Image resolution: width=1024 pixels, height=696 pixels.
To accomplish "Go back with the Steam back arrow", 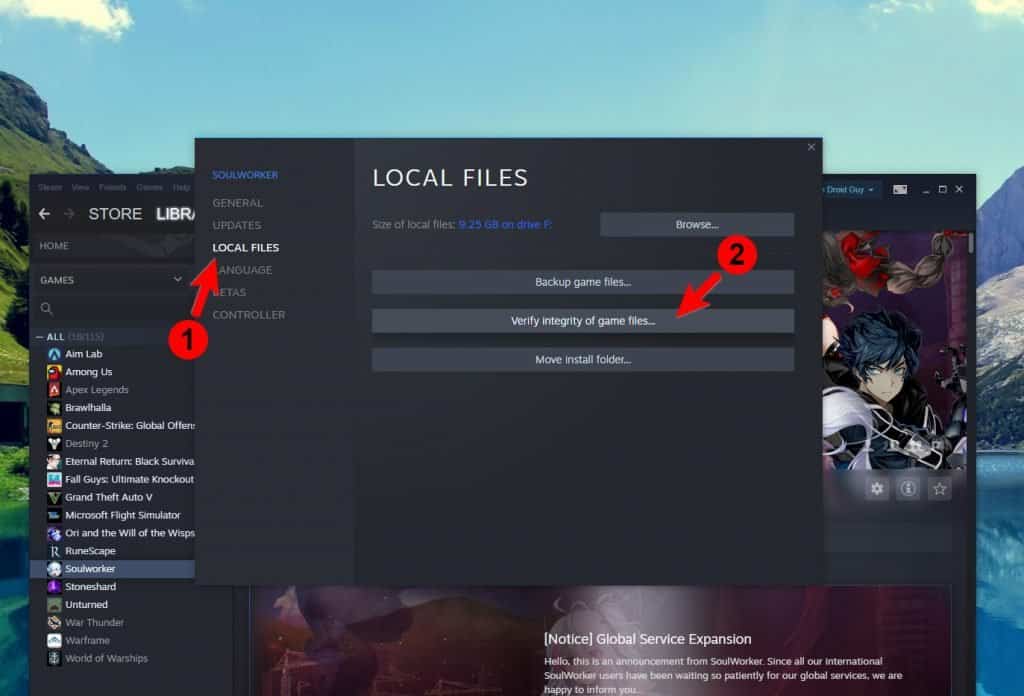I will point(44,214).
